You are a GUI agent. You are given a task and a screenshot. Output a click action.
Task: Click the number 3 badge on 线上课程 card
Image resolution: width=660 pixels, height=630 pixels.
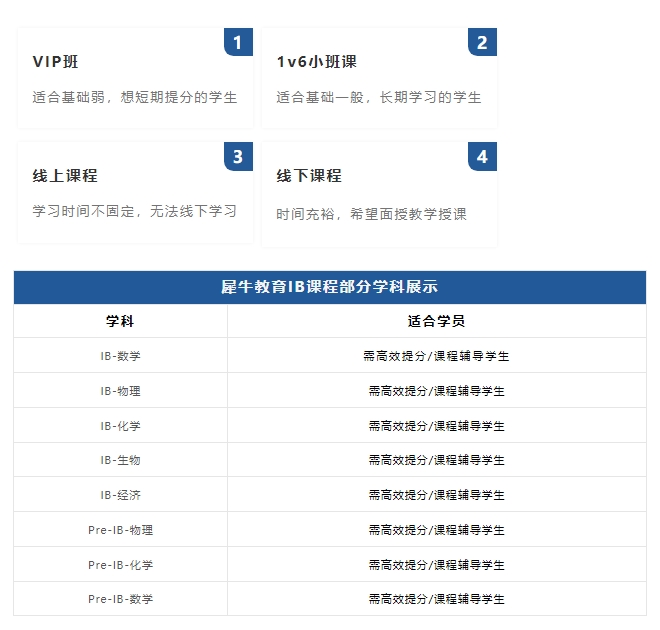238,157
